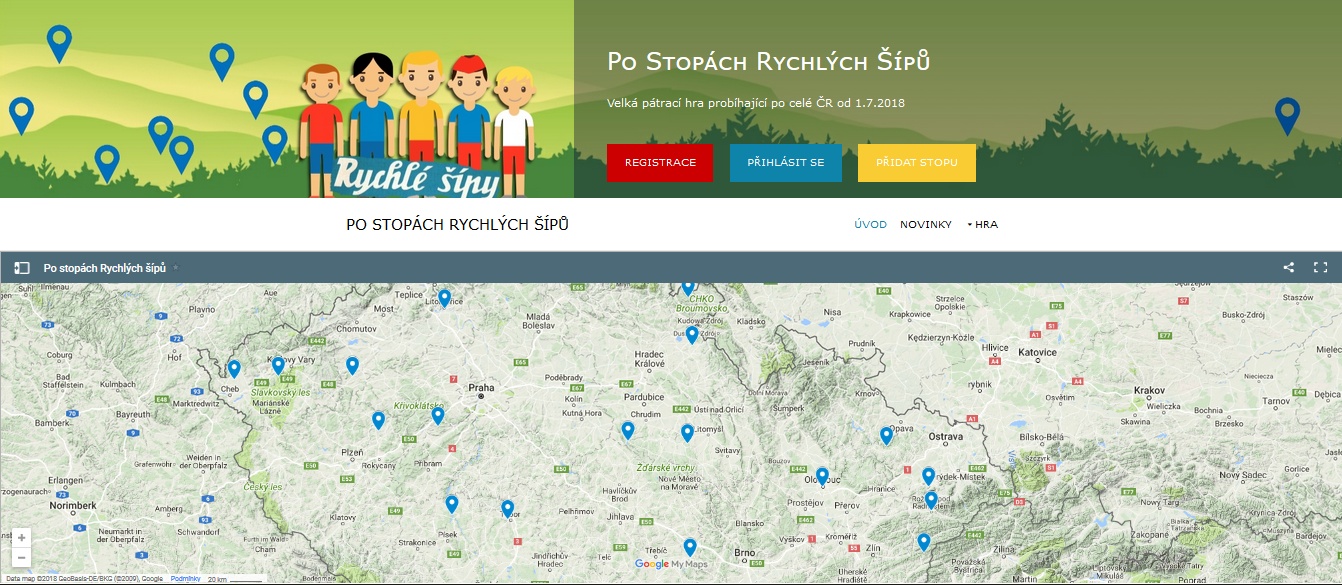Click the map share icon
Viewport: 1342px width, 585px height.
[x=1289, y=268]
